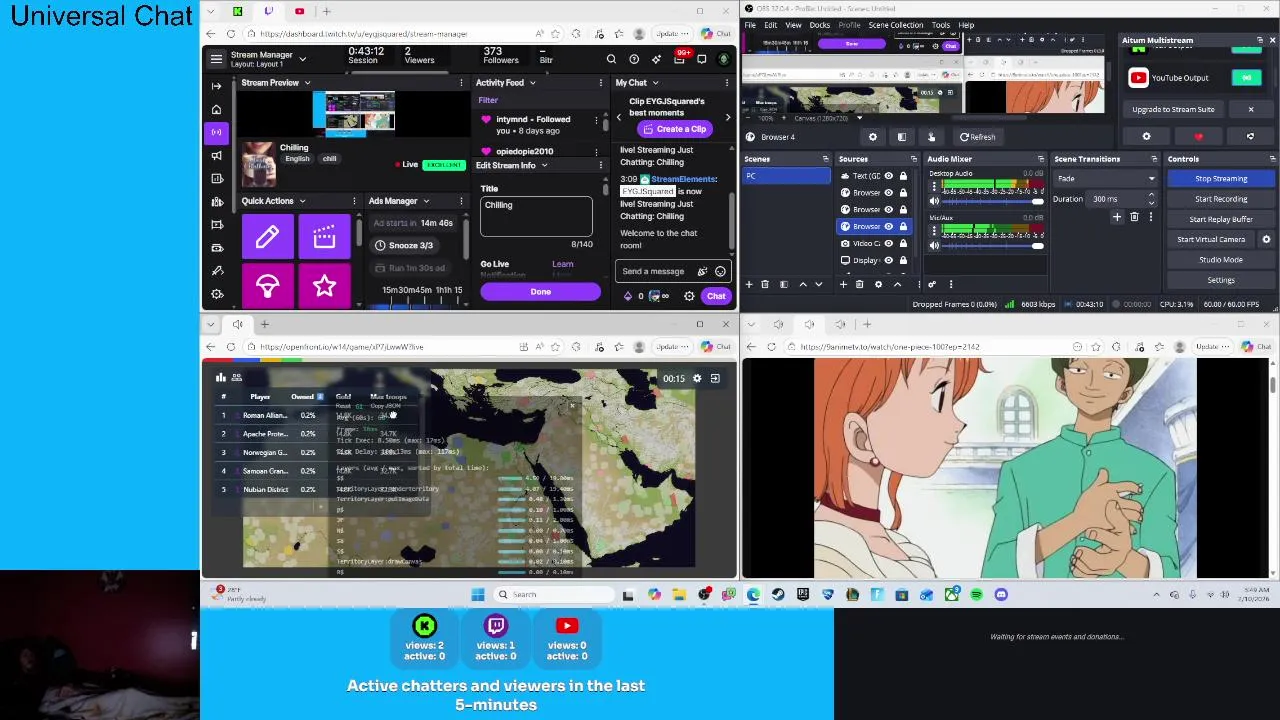Click Start Recording in OBS

[1221, 199]
